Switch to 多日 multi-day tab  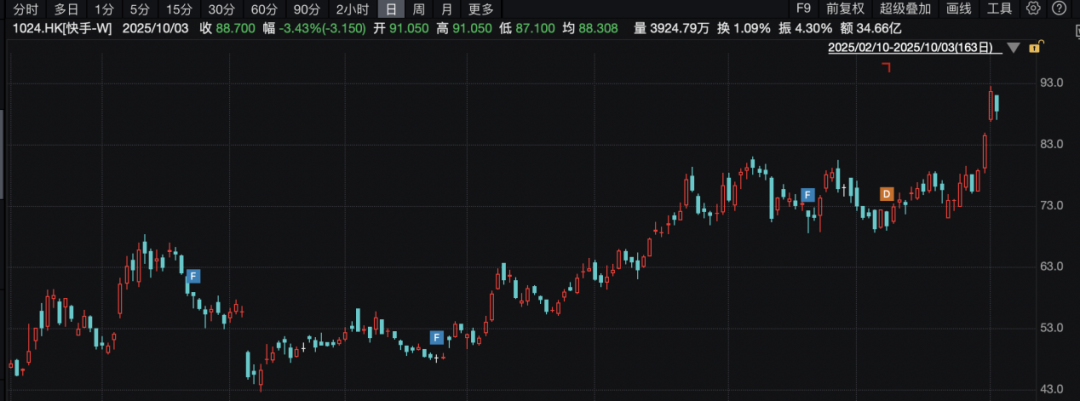click(x=66, y=9)
